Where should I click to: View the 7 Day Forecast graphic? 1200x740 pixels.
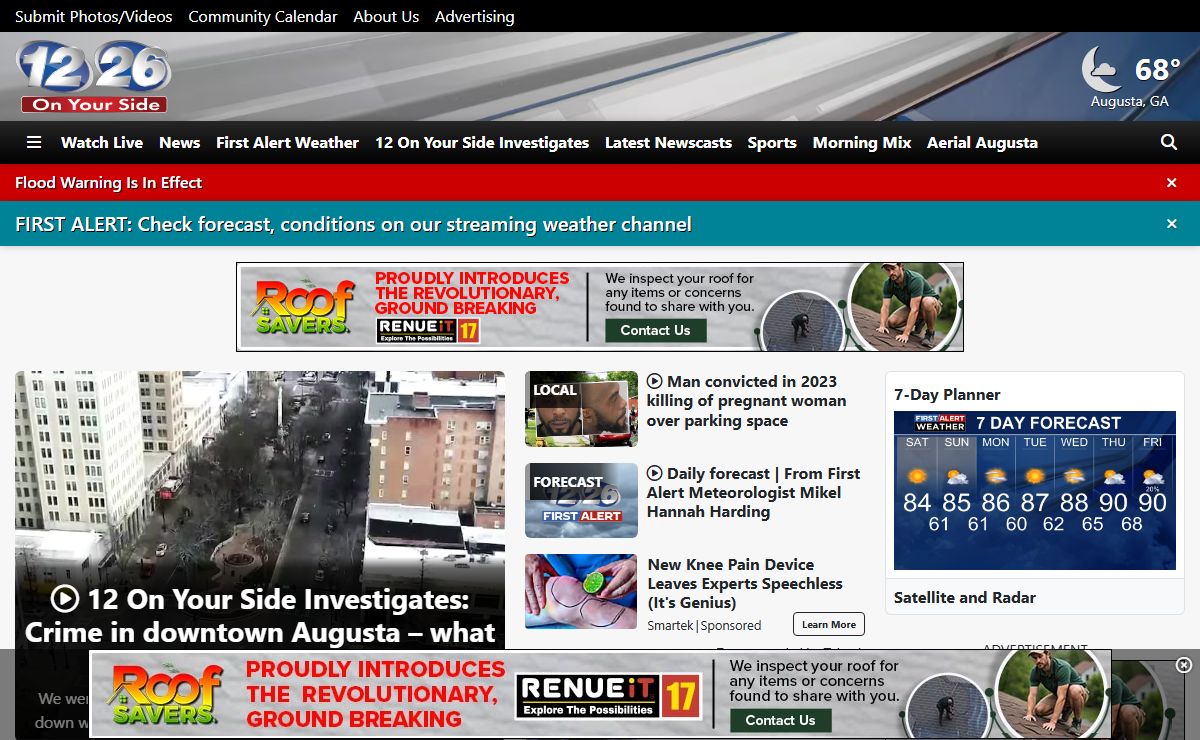(1035, 491)
